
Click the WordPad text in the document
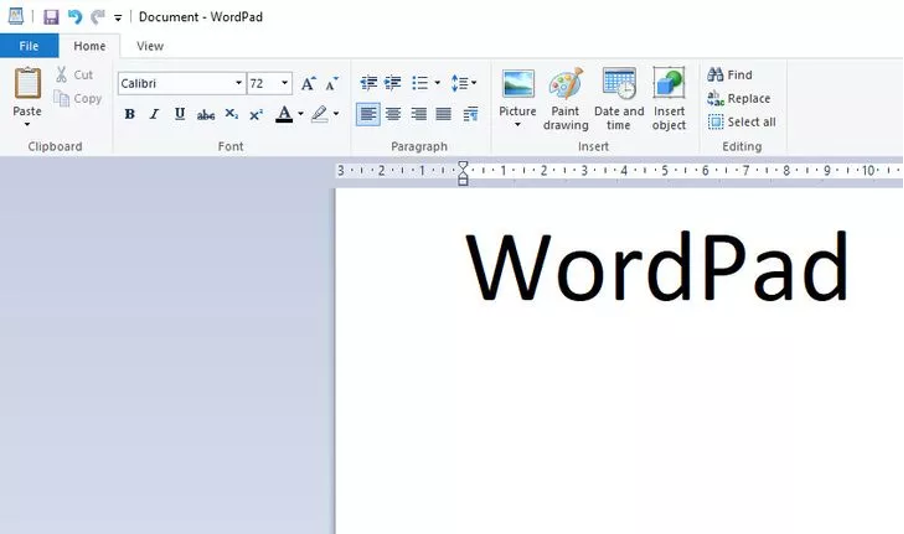[657, 266]
